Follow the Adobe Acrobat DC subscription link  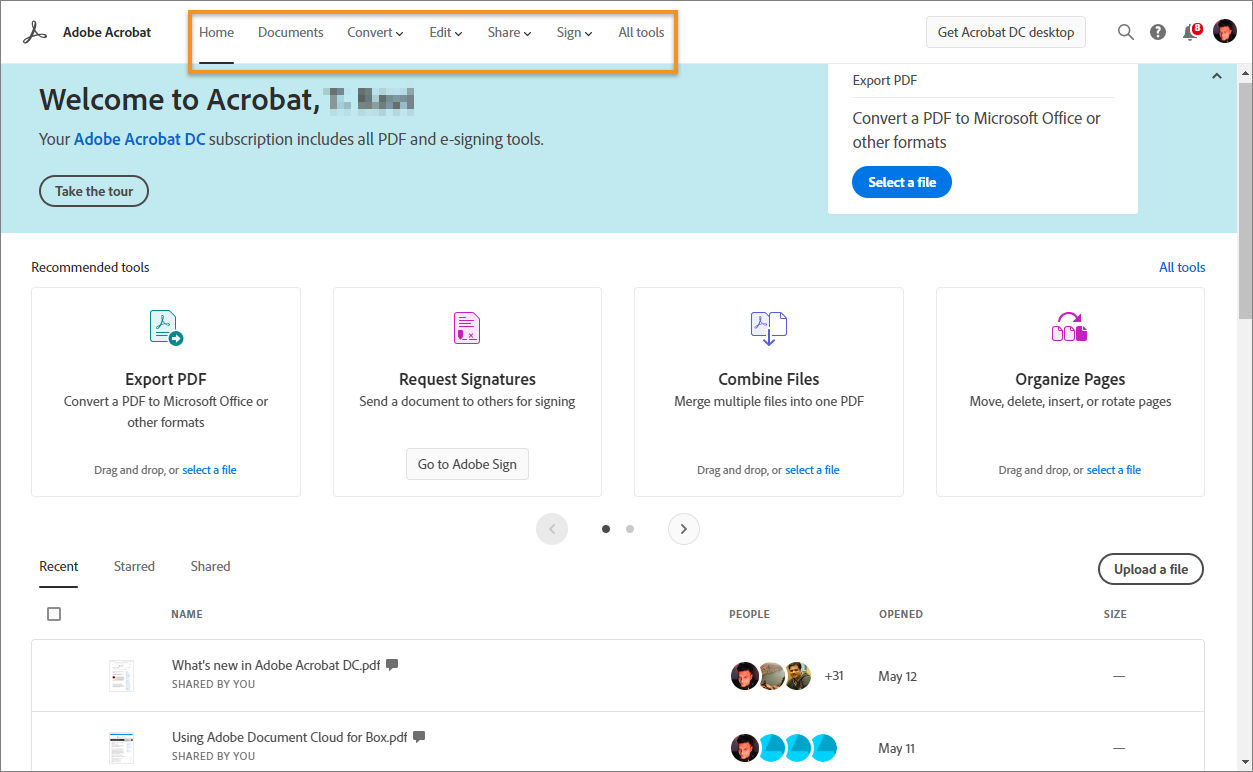[139, 139]
